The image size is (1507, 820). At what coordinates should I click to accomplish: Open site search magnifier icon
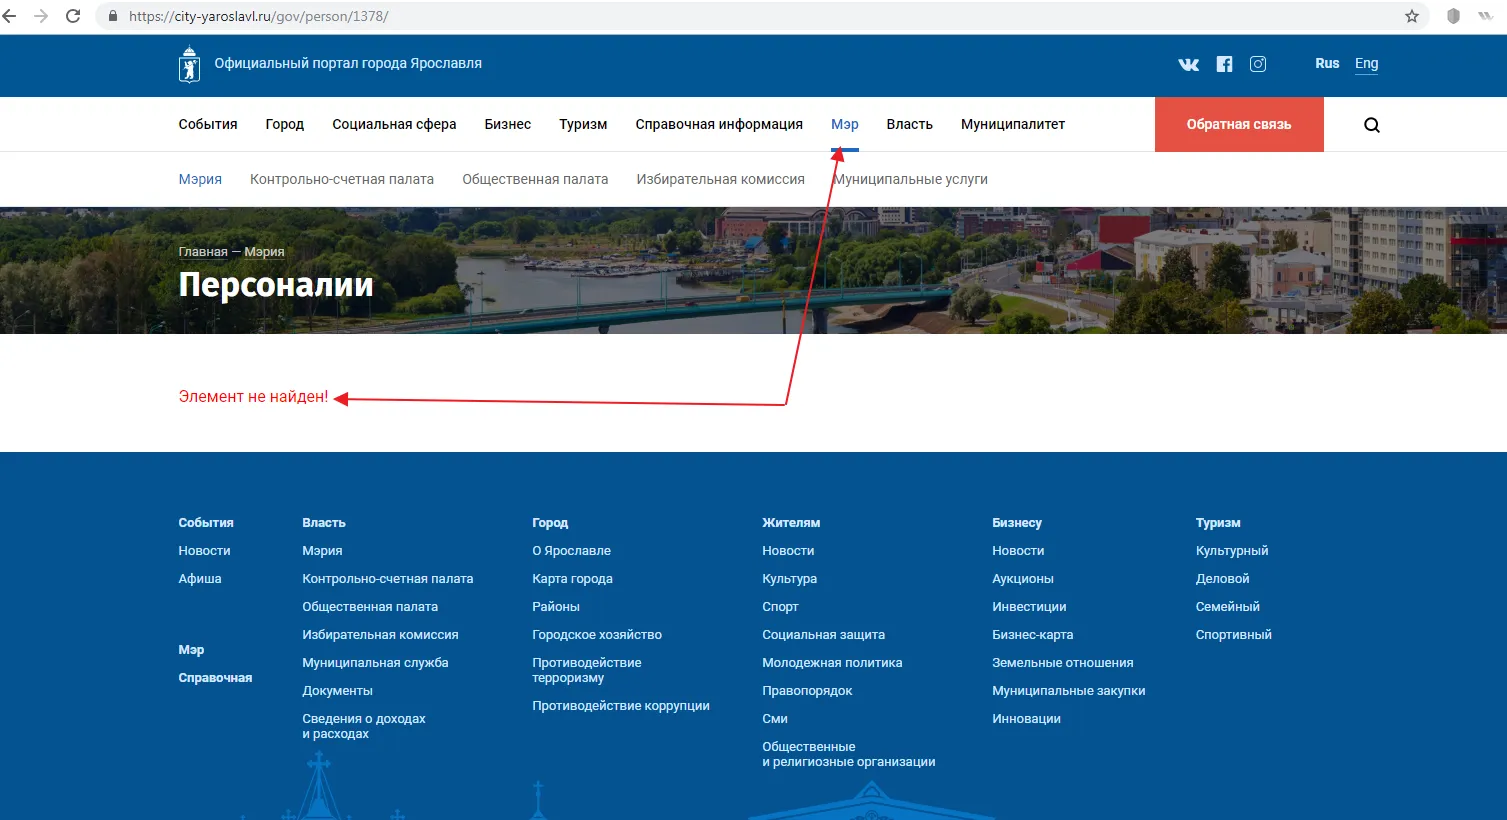click(1371, 125)
